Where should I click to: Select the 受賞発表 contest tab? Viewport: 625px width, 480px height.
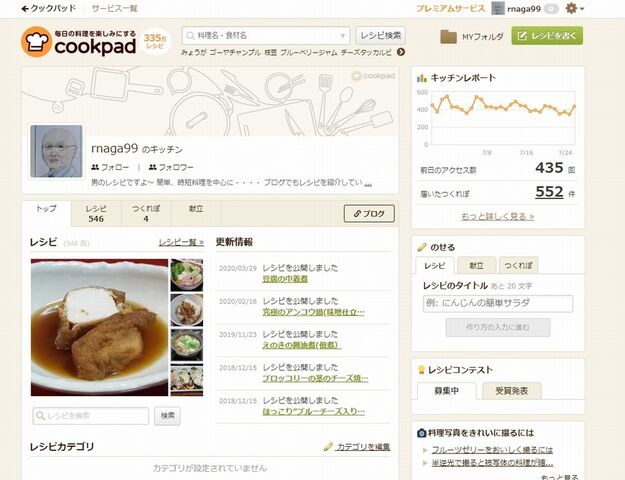pyautogui.click(x=512, y=391)
